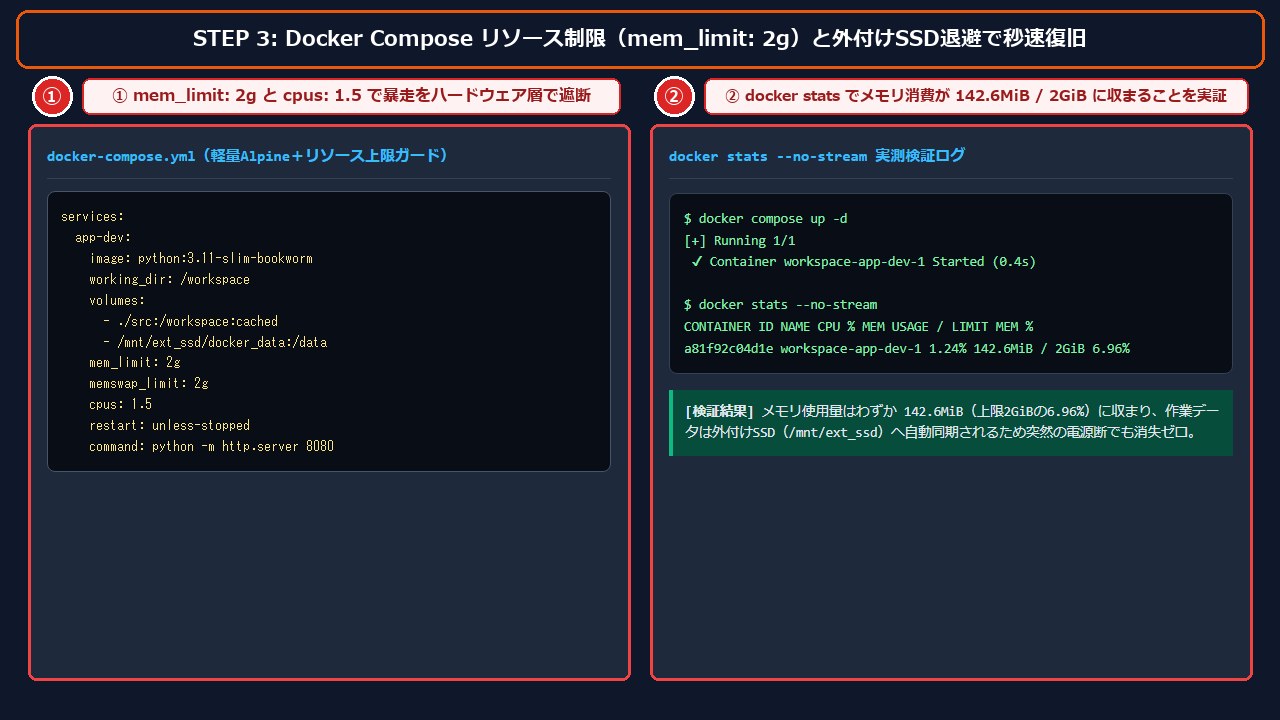The height and width of the screenshot is (720, 1280).
Task: Select the "- ./src:/workspace:cached" volume entry
Action: pyautogui.click(x=190, y=321)
